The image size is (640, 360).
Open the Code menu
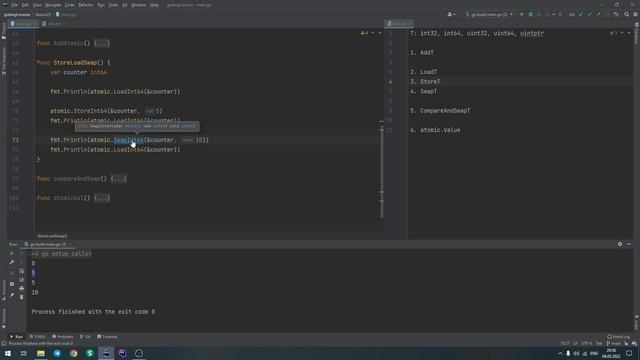pyautogui.click(x=70, y=5)
